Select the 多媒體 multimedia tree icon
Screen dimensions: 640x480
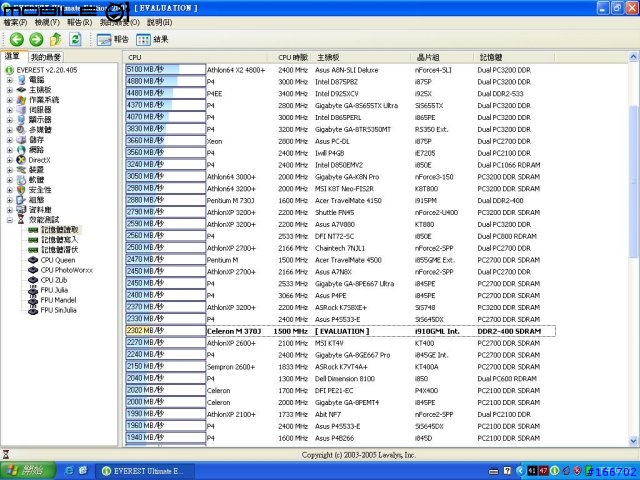click(x=22, y=130)
